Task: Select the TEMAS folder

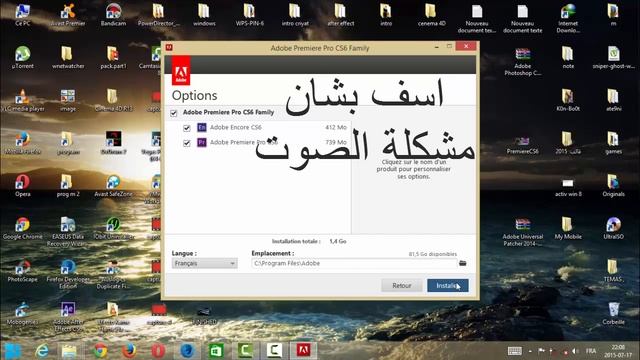Action: (613, 271)
